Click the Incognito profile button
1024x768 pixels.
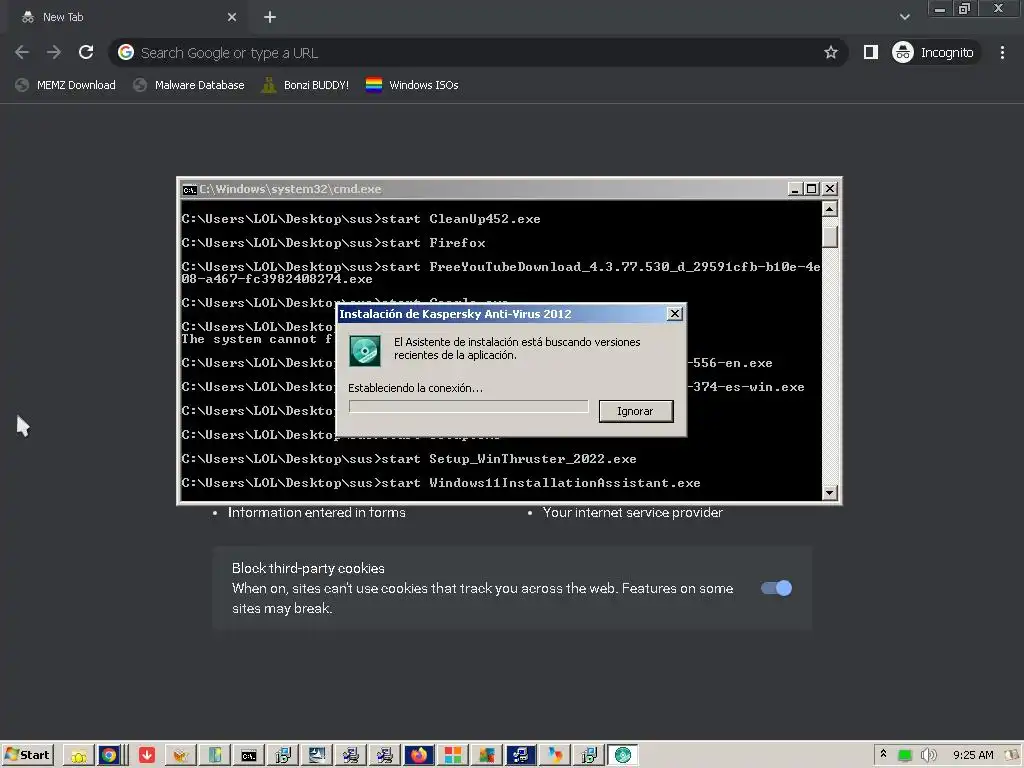(934, 52)
